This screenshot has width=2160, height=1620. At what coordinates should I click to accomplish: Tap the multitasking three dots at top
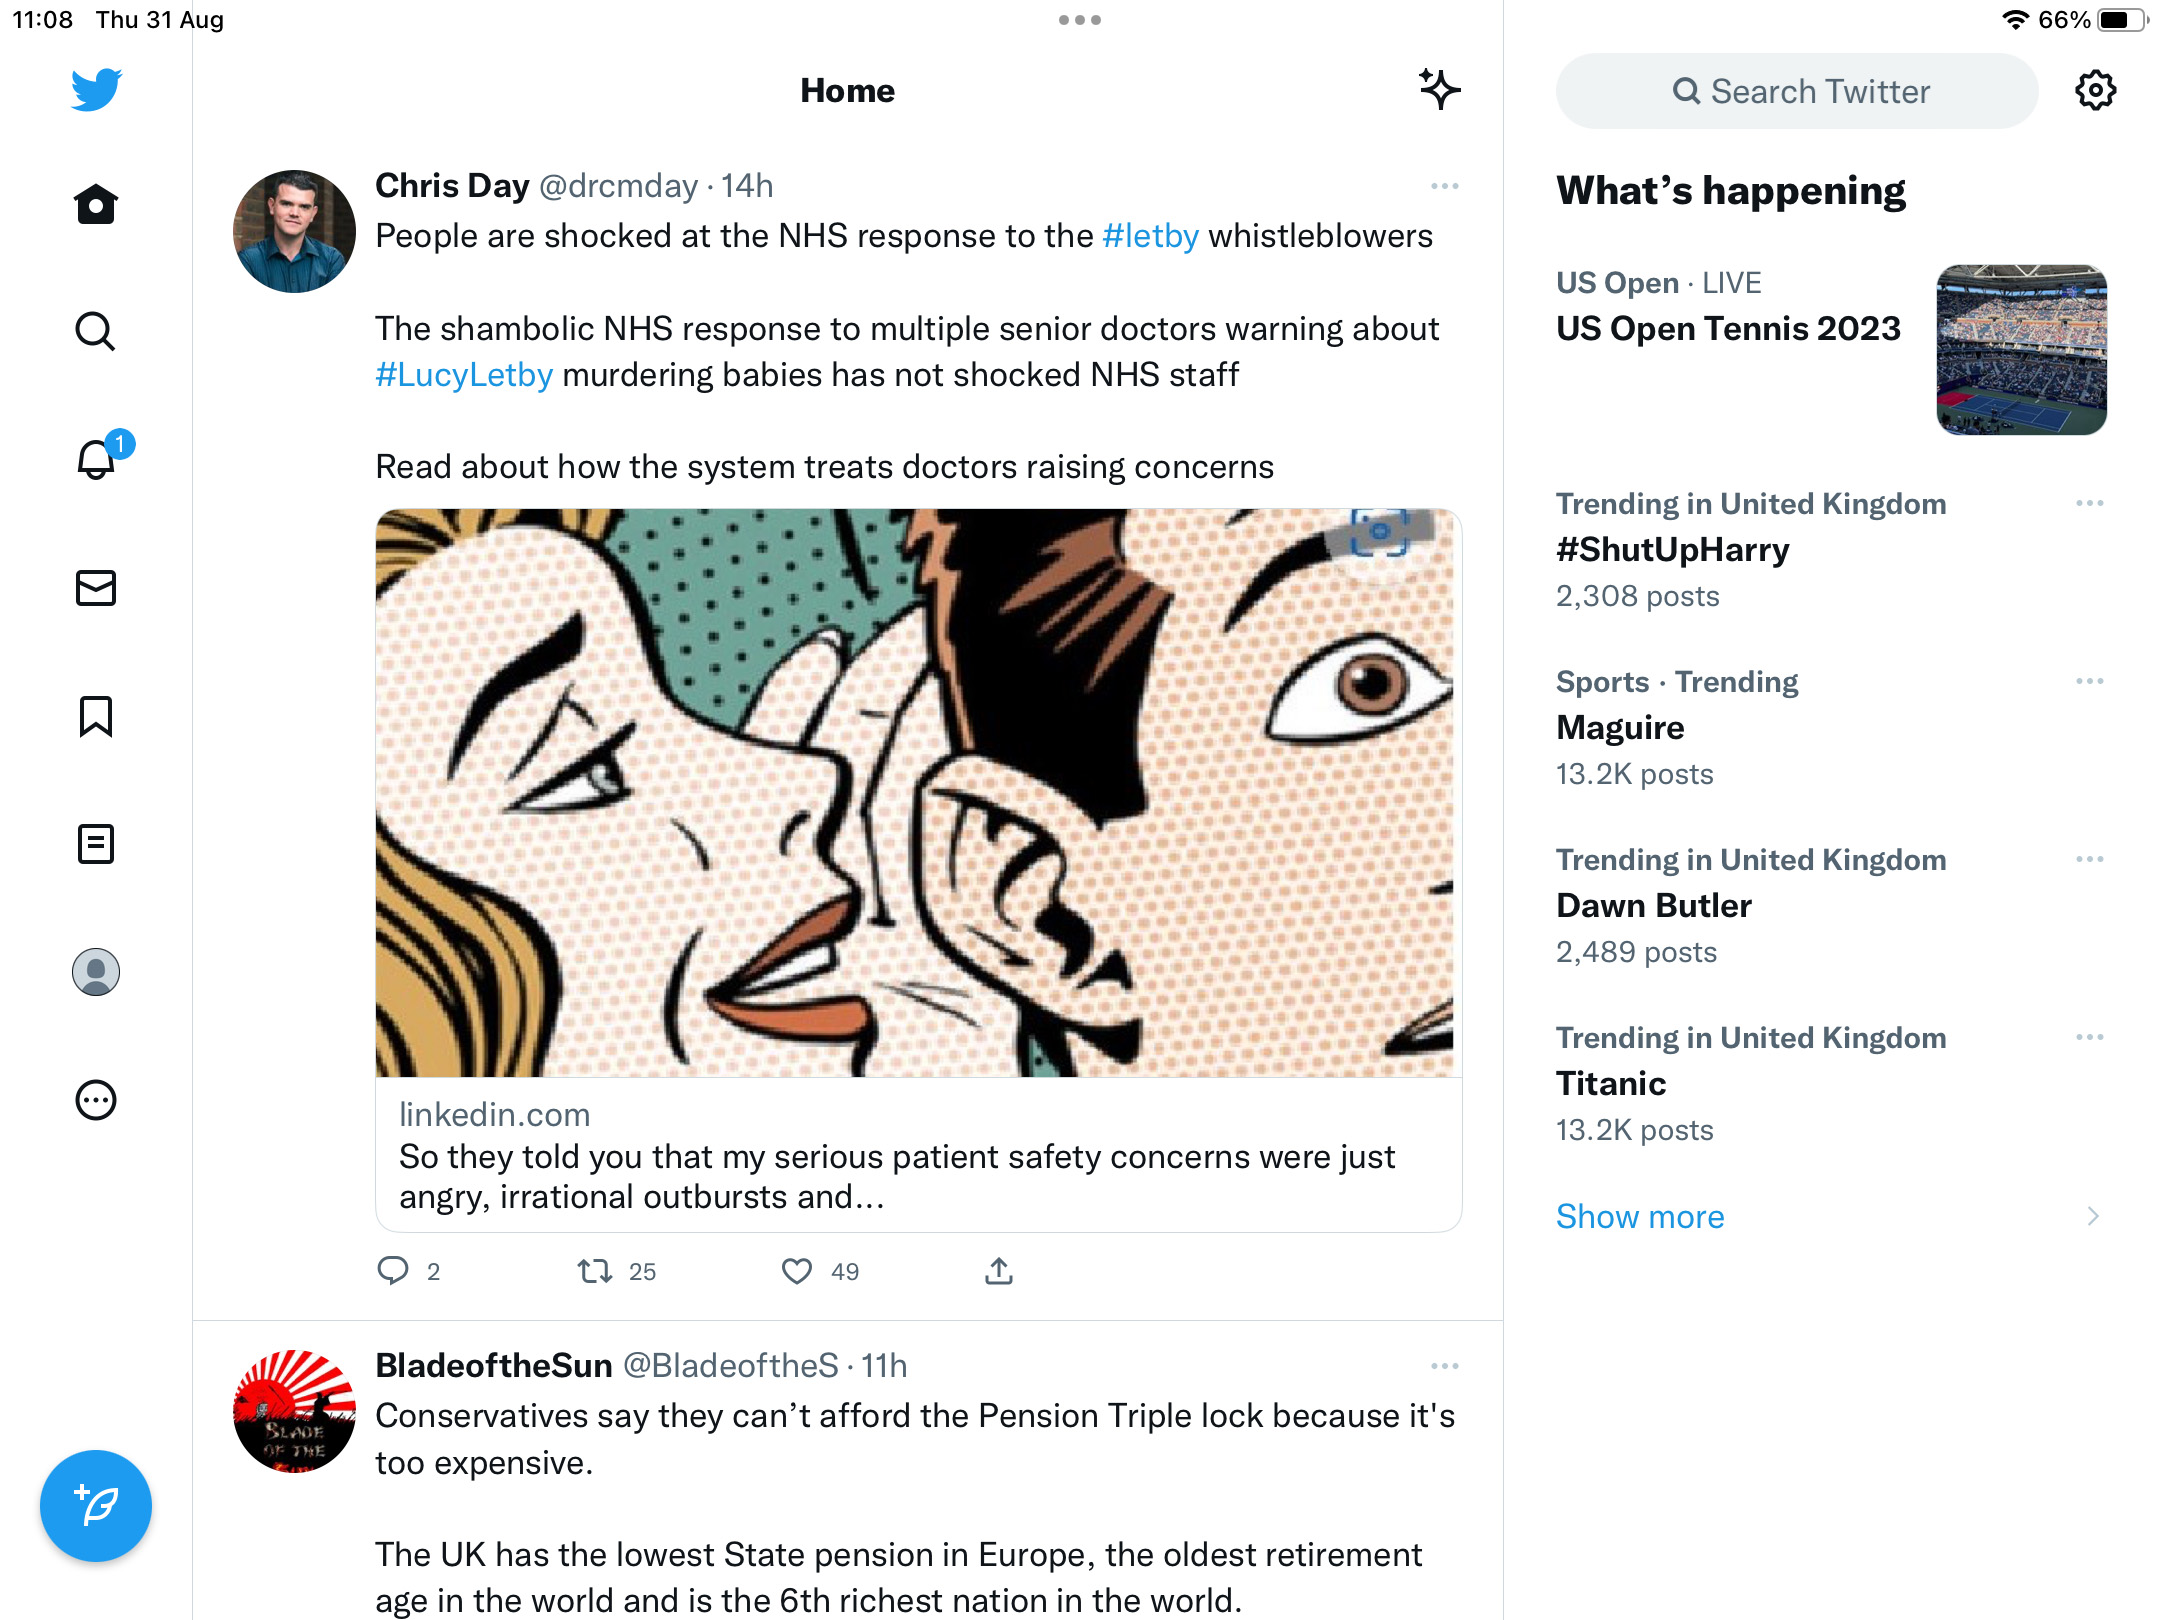[x=1080, y=20]
